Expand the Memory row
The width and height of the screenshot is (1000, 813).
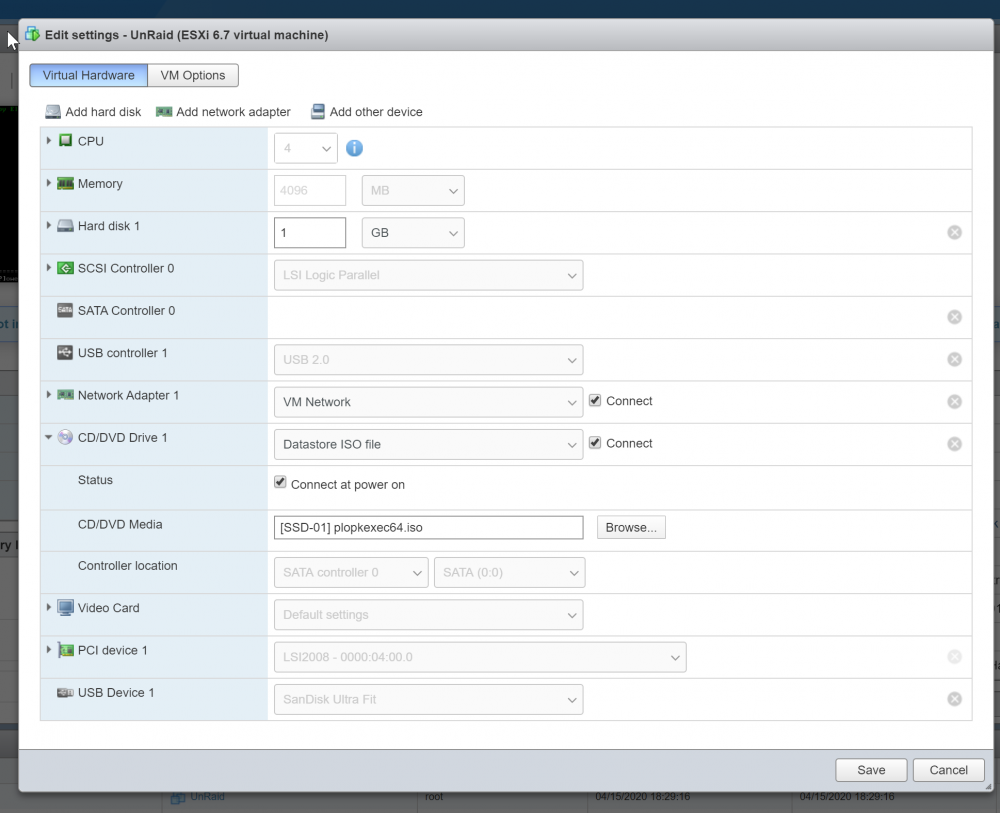point(48,183)
